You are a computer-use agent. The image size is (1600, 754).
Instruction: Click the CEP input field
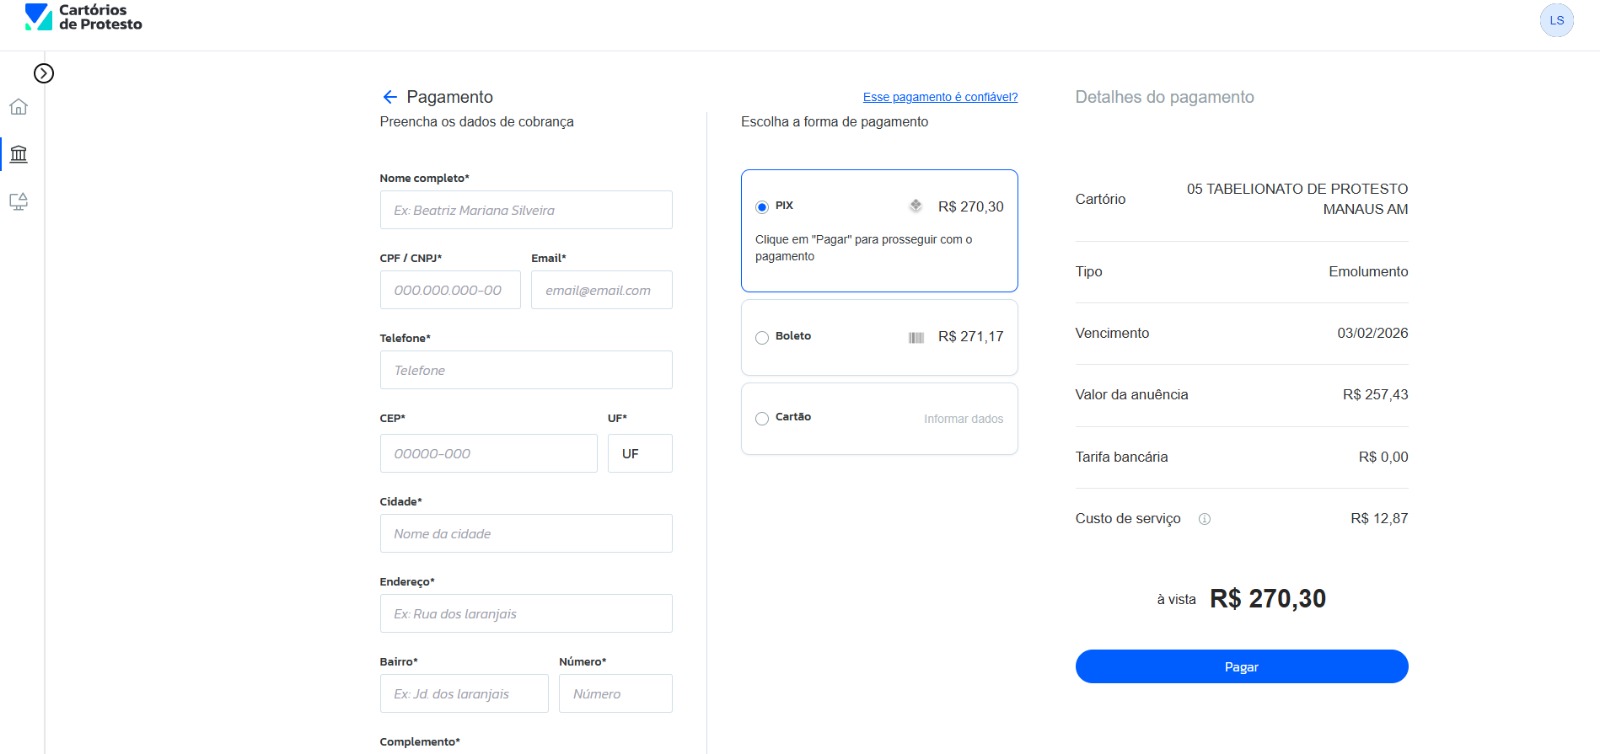488,454
